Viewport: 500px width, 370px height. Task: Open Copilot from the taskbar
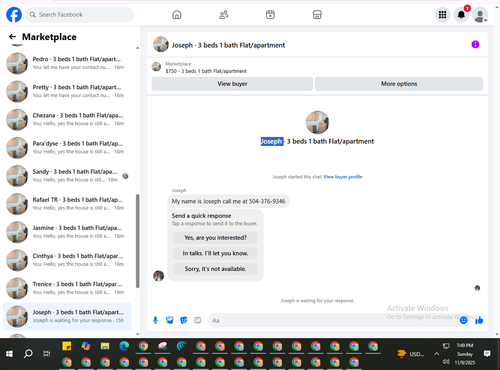[x=86, y=346]
